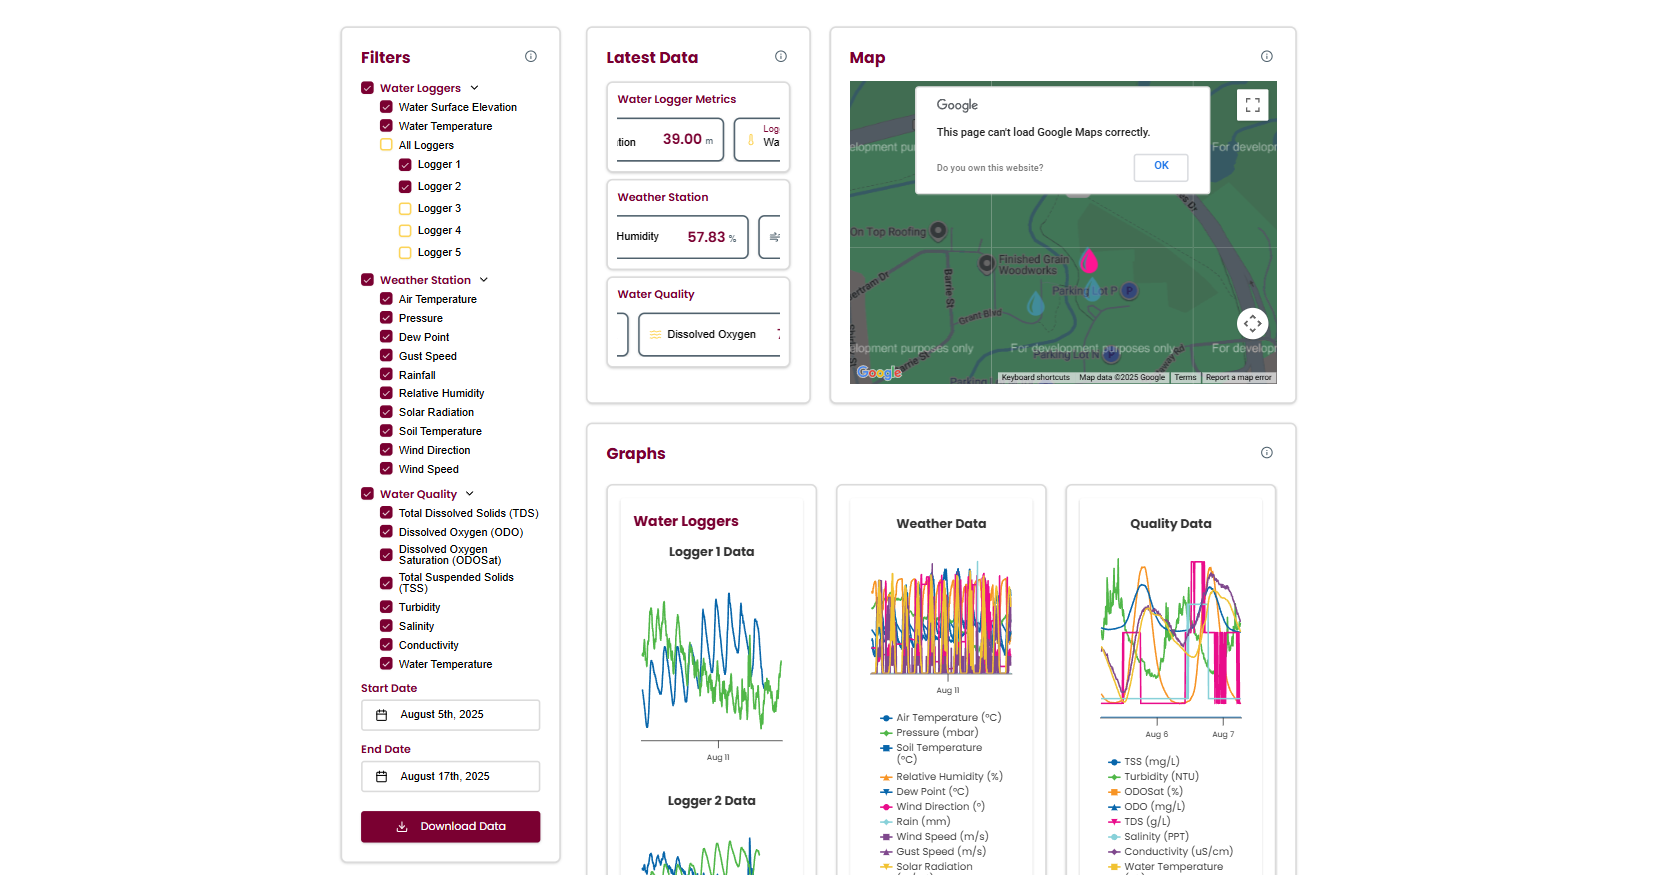
Task: Collapse the Water Quality filter group
Action: point(470,494)
